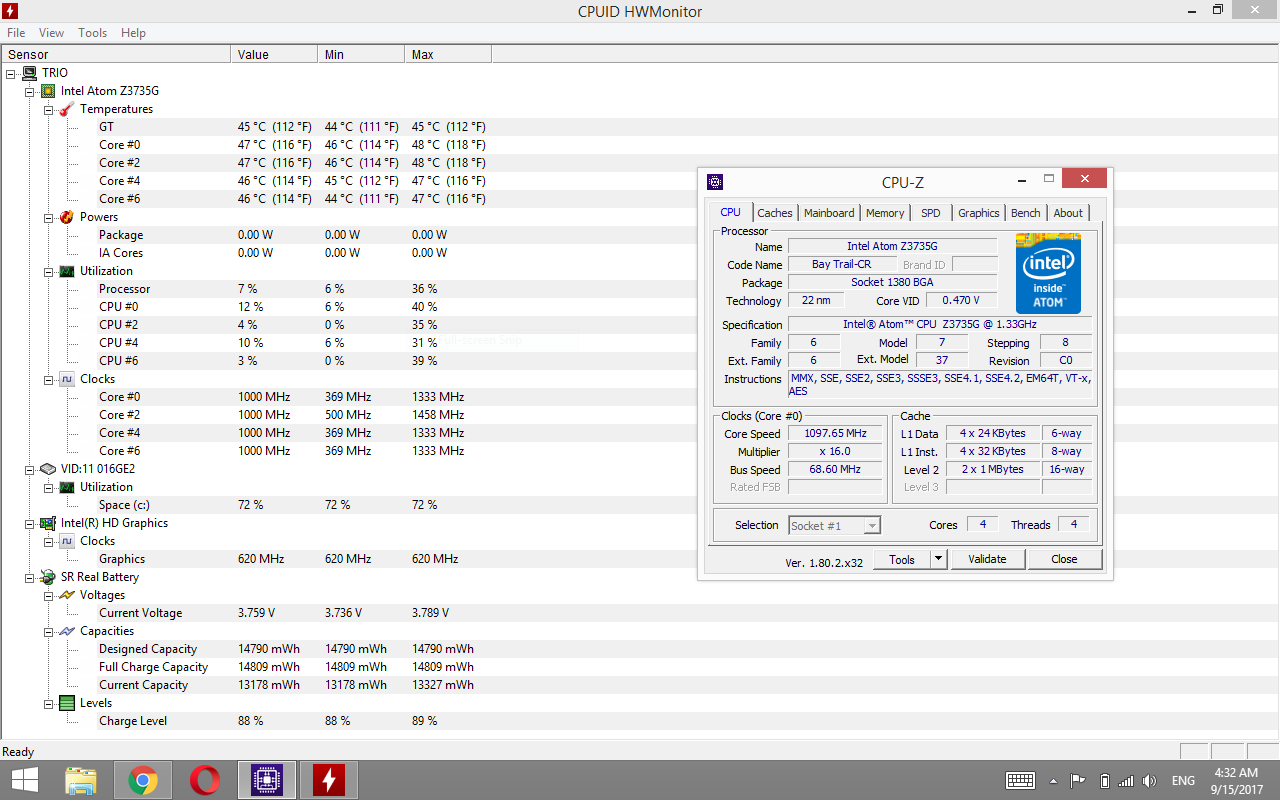Click the SR Real Battery icon
Screen dimensions: 1280x800
coord(48,577)
